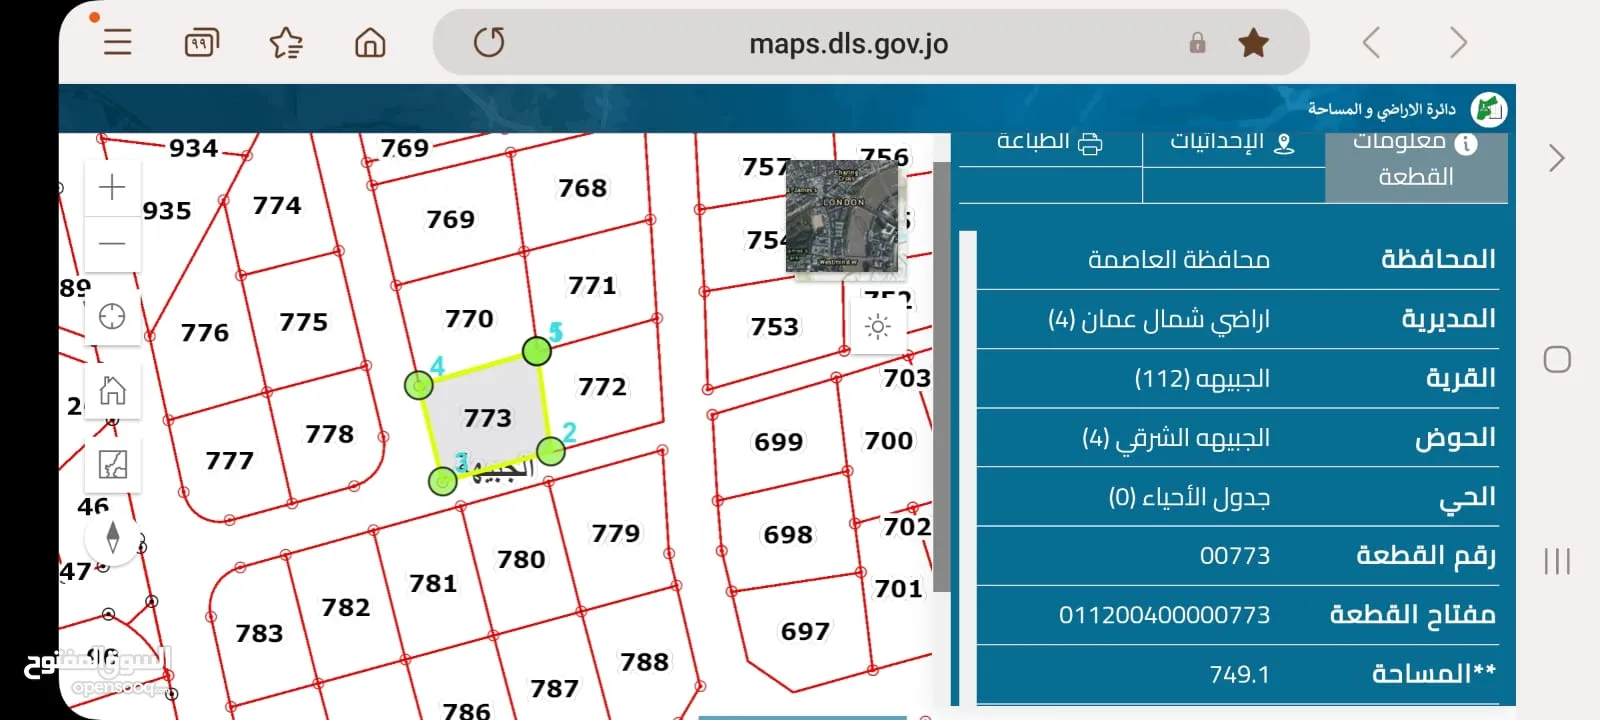Screen dimensions: 1600x720
Task: Click the محافظة العاصمة value
Action: pos(1179,260)
